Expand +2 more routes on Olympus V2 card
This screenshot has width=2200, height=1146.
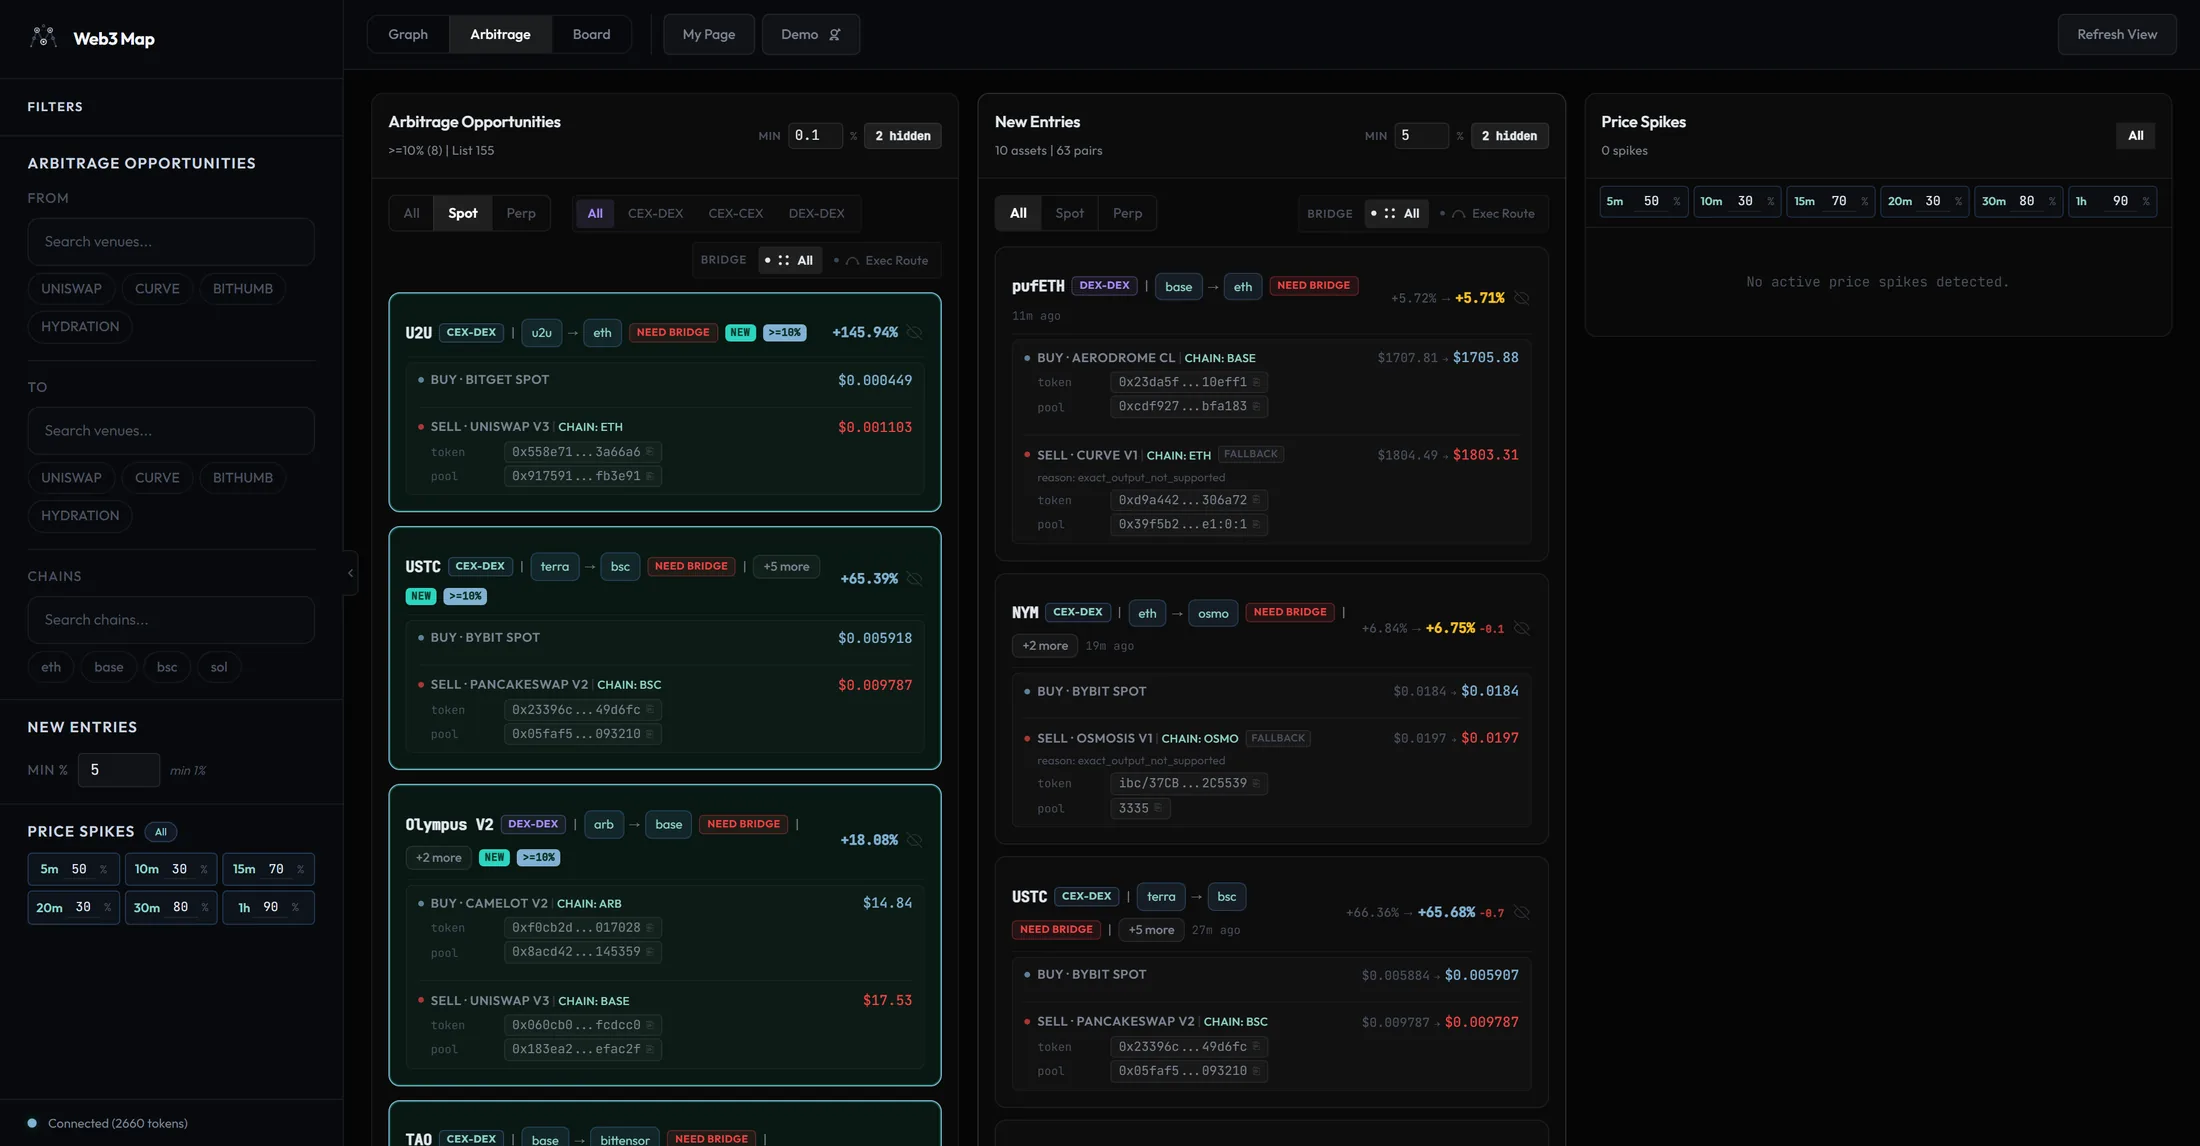click(x=438, y=858)
